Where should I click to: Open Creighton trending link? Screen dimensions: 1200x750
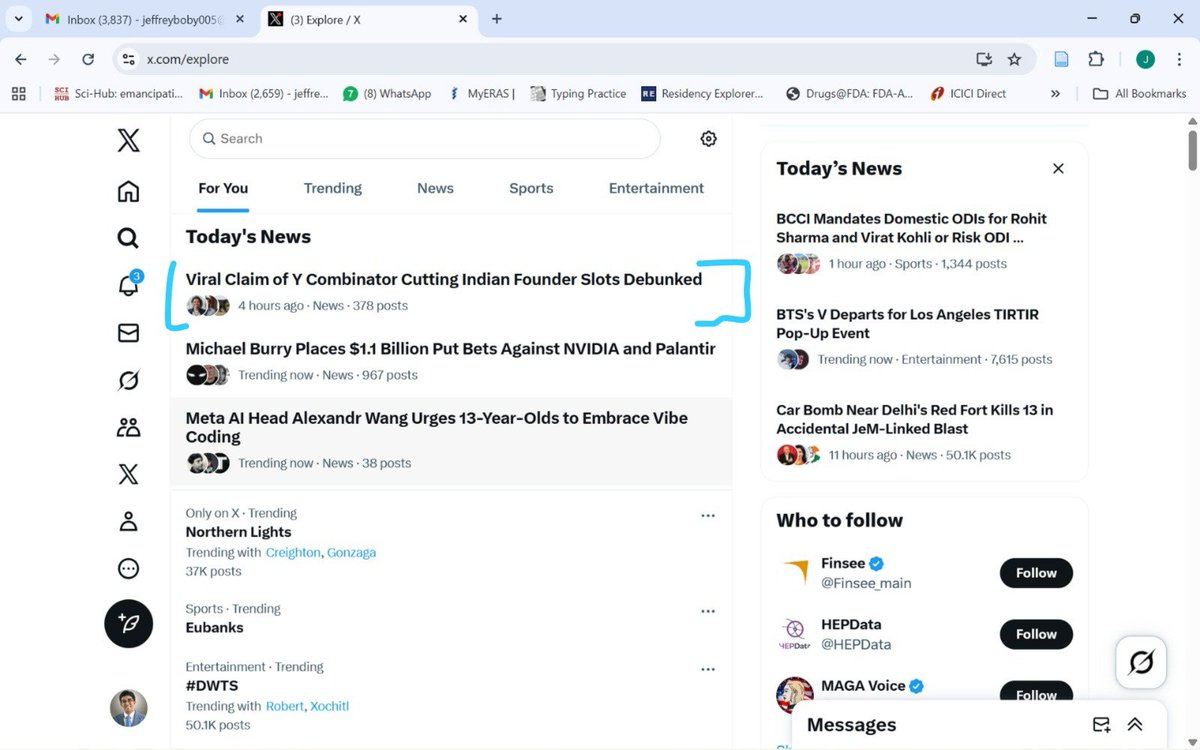click(293, 552)
